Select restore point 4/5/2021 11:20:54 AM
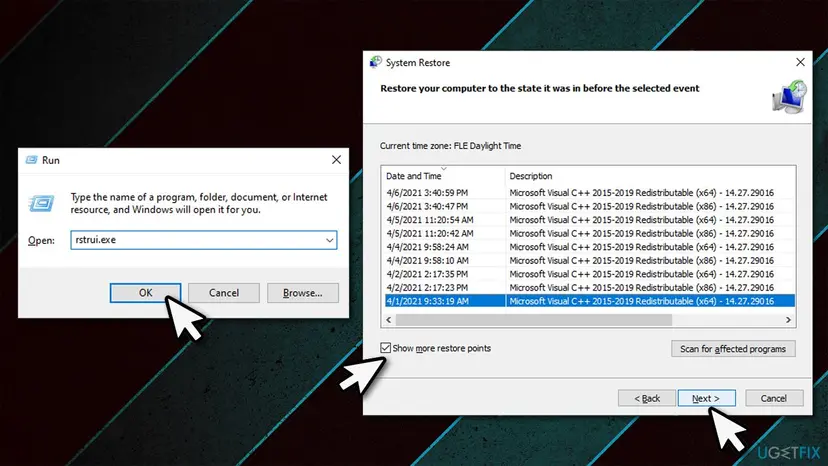The width and height of the screenshot is (828, 466). coord(588,220)
